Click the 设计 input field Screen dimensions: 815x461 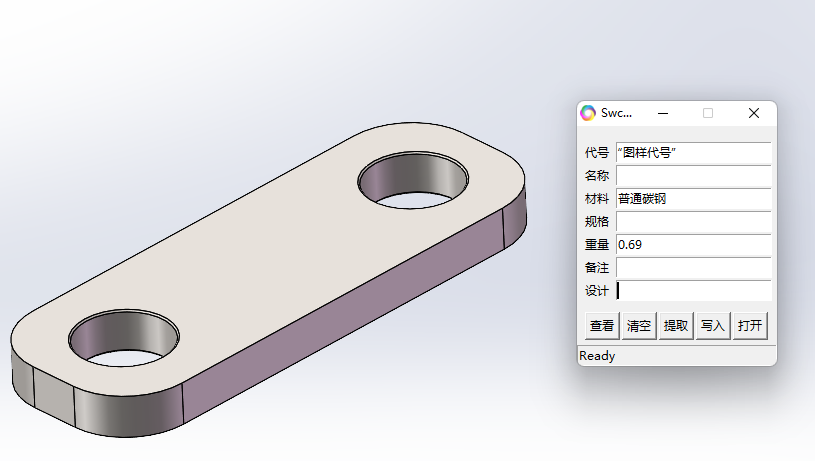coord(693,291)
